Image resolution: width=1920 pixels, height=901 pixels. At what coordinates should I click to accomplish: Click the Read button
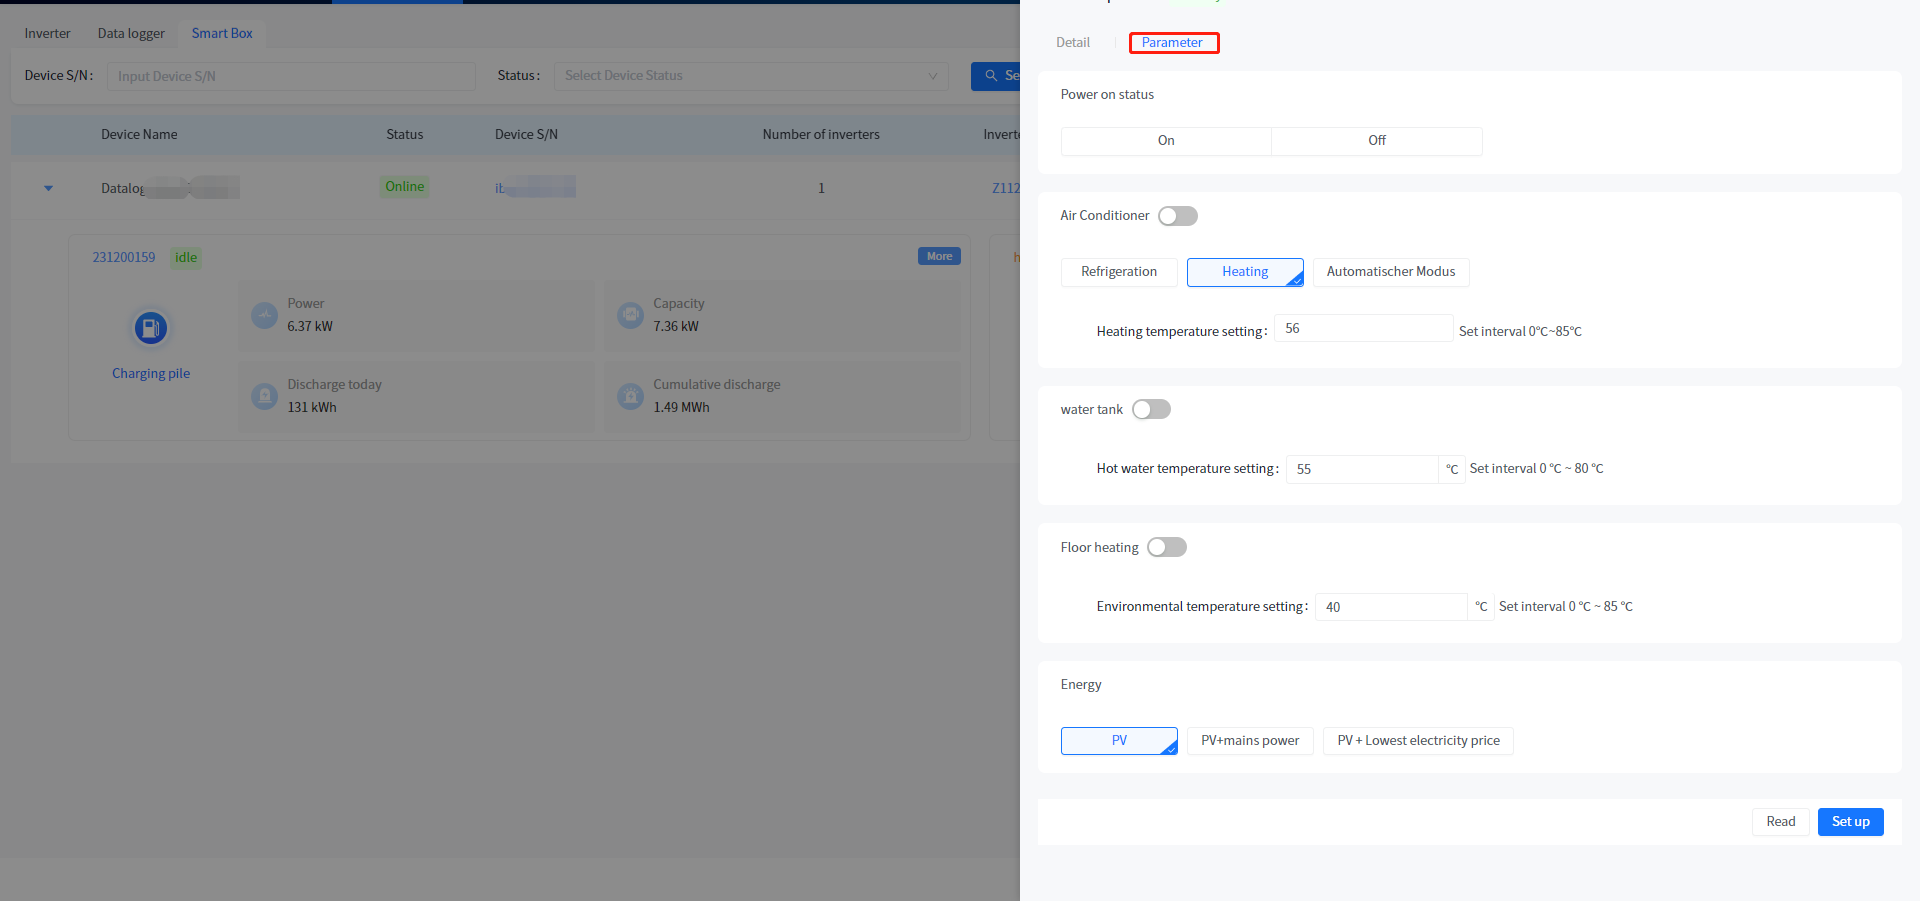click(1780, 822)
